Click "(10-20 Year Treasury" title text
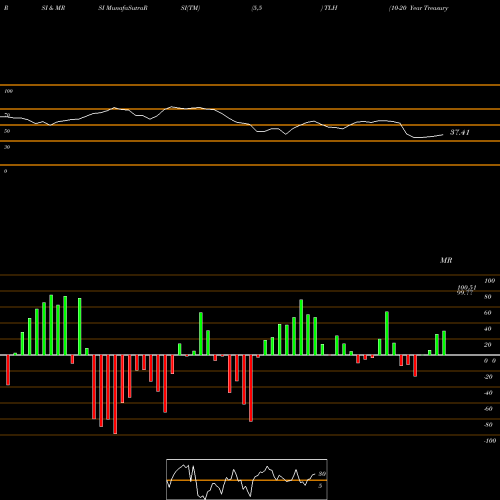500x500 pixels. tap(418, 8)
